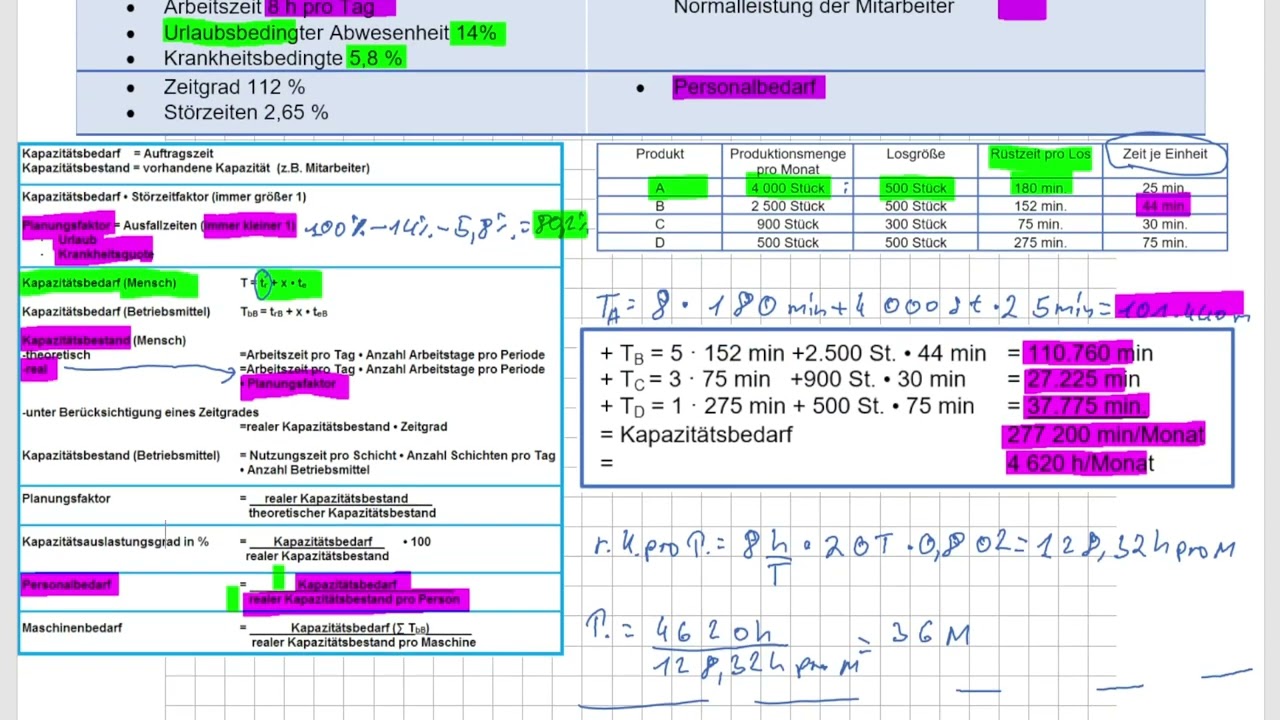The image size is (1280, 720).
Task: Select the highlighted "• Planungsfaktor" formula term
Action: click(289, 384)
